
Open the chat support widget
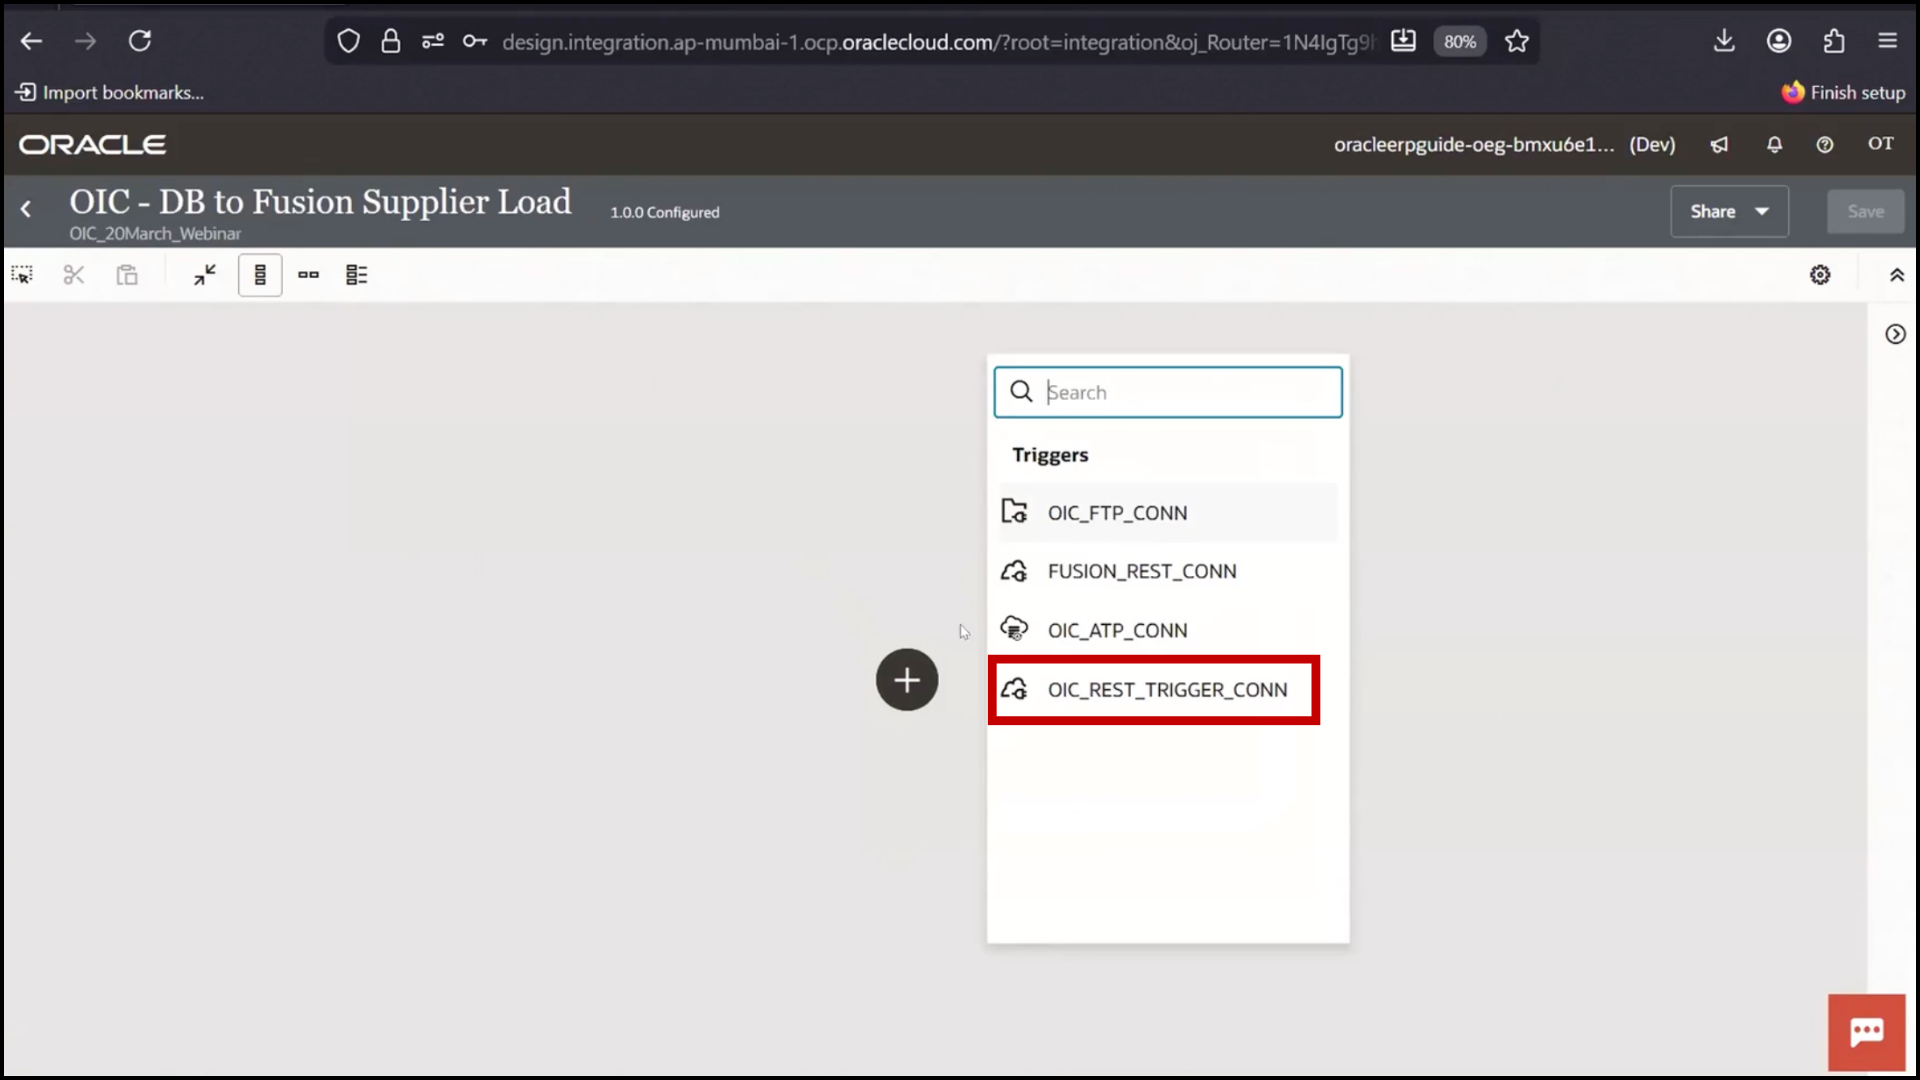(1866, 1032)
